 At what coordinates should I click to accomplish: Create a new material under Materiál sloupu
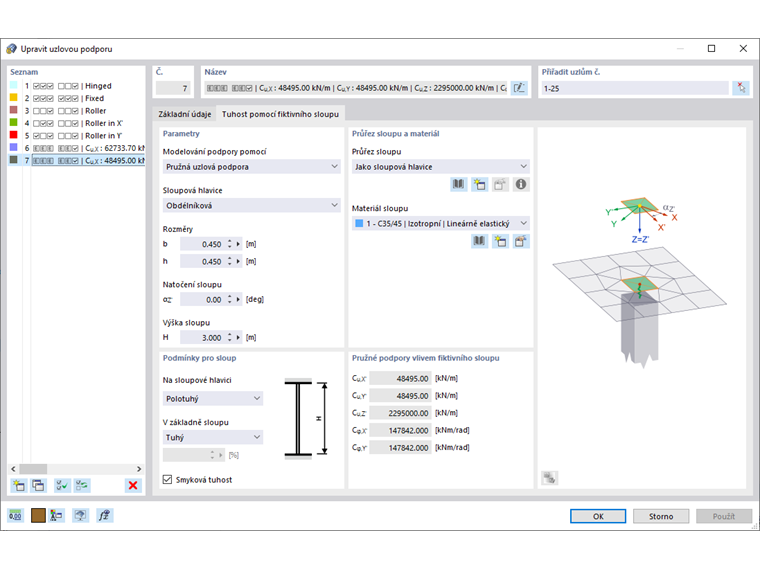[500, 241]
